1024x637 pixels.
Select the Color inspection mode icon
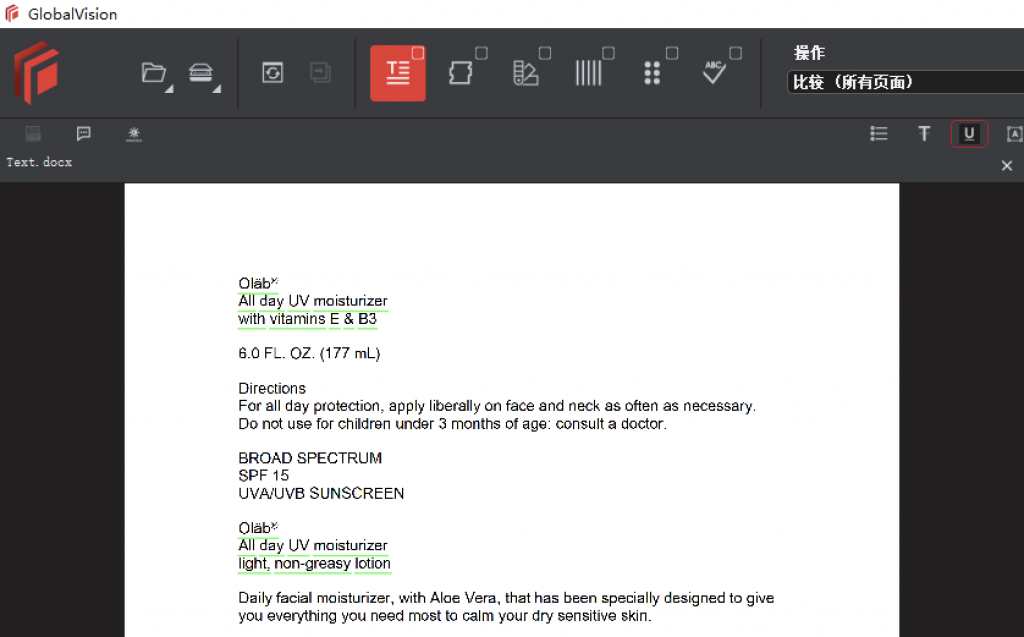[525, 73]
